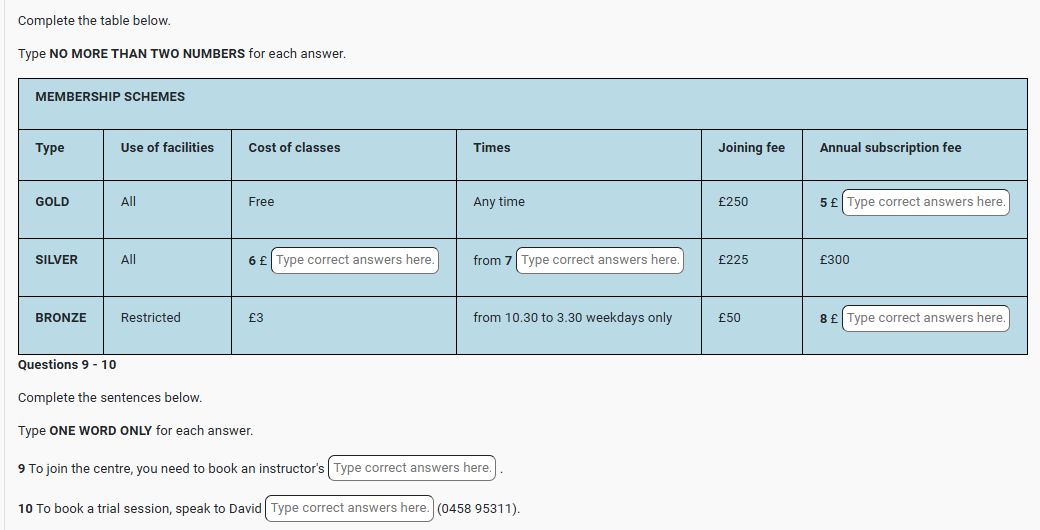Click the 'Restricted' facilities cell

pyautogui.click(x=150, y=318)
